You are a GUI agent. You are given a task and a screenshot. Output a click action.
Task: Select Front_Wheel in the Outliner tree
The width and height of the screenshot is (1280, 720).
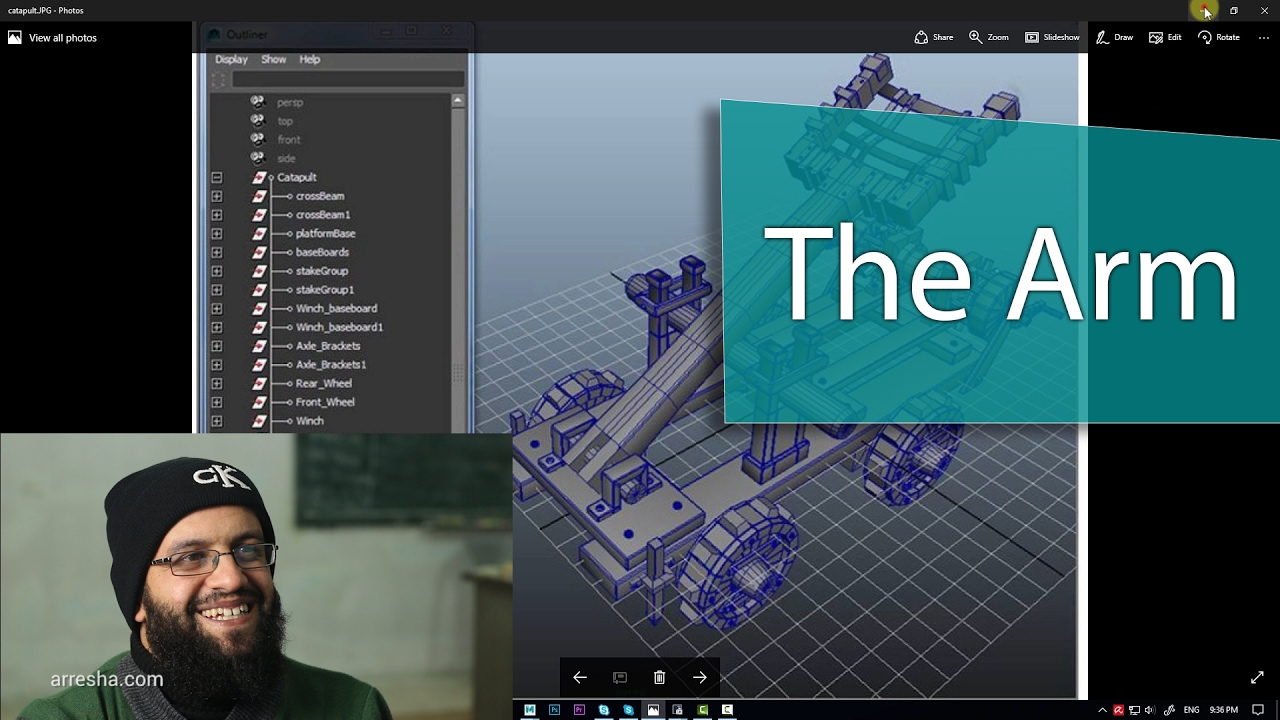click(325, 402)
